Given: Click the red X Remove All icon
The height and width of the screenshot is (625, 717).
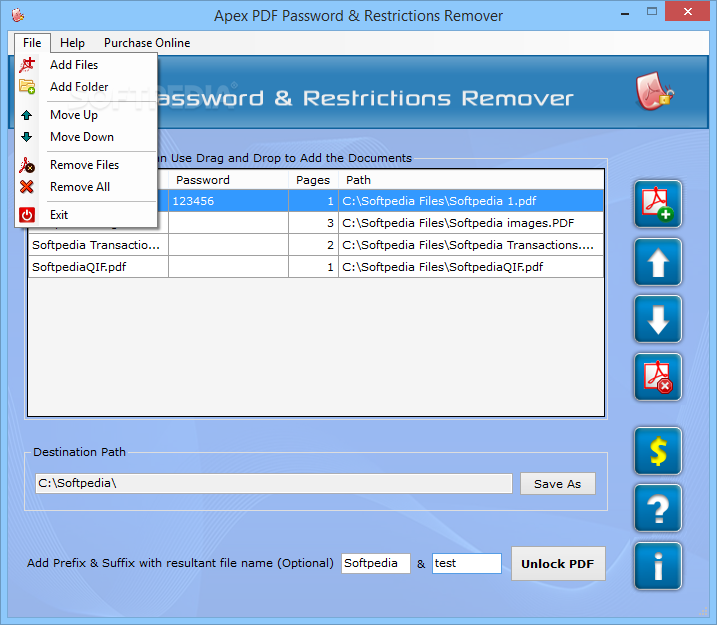Looking at the screenshot, I should click(27, 187).
